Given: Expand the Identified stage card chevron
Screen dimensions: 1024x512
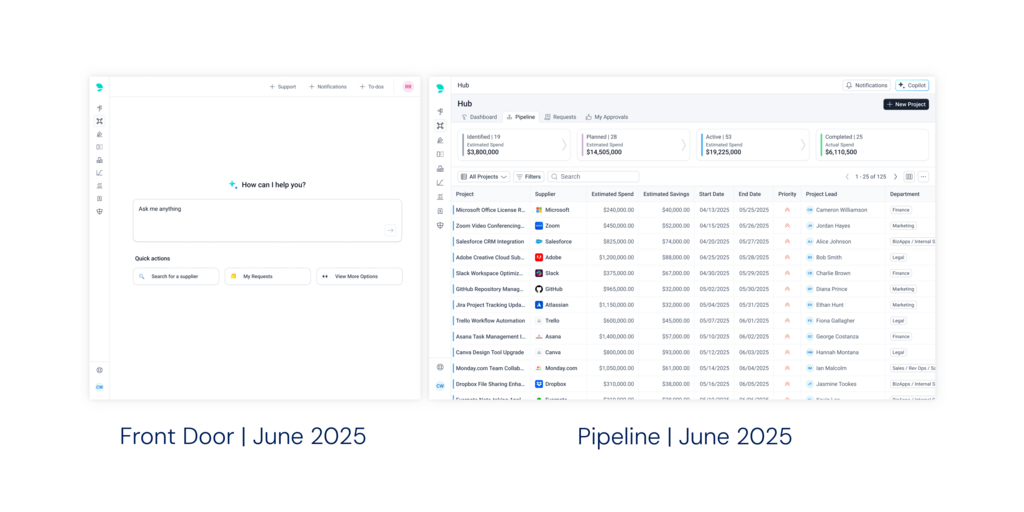Looking at the screenshot, I should [563, 145].
